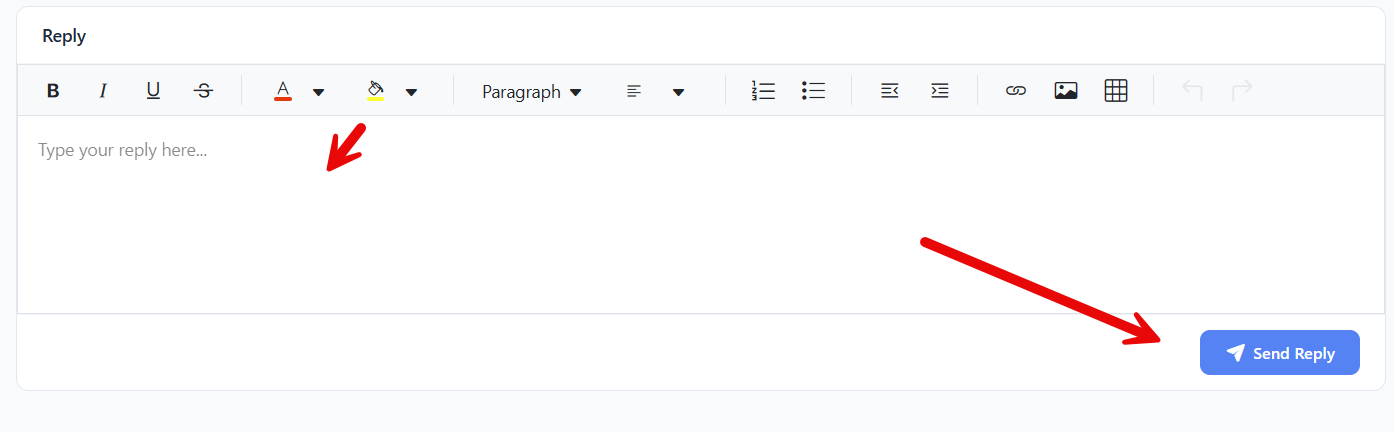Increase the text indent

(x=939, y=91)
